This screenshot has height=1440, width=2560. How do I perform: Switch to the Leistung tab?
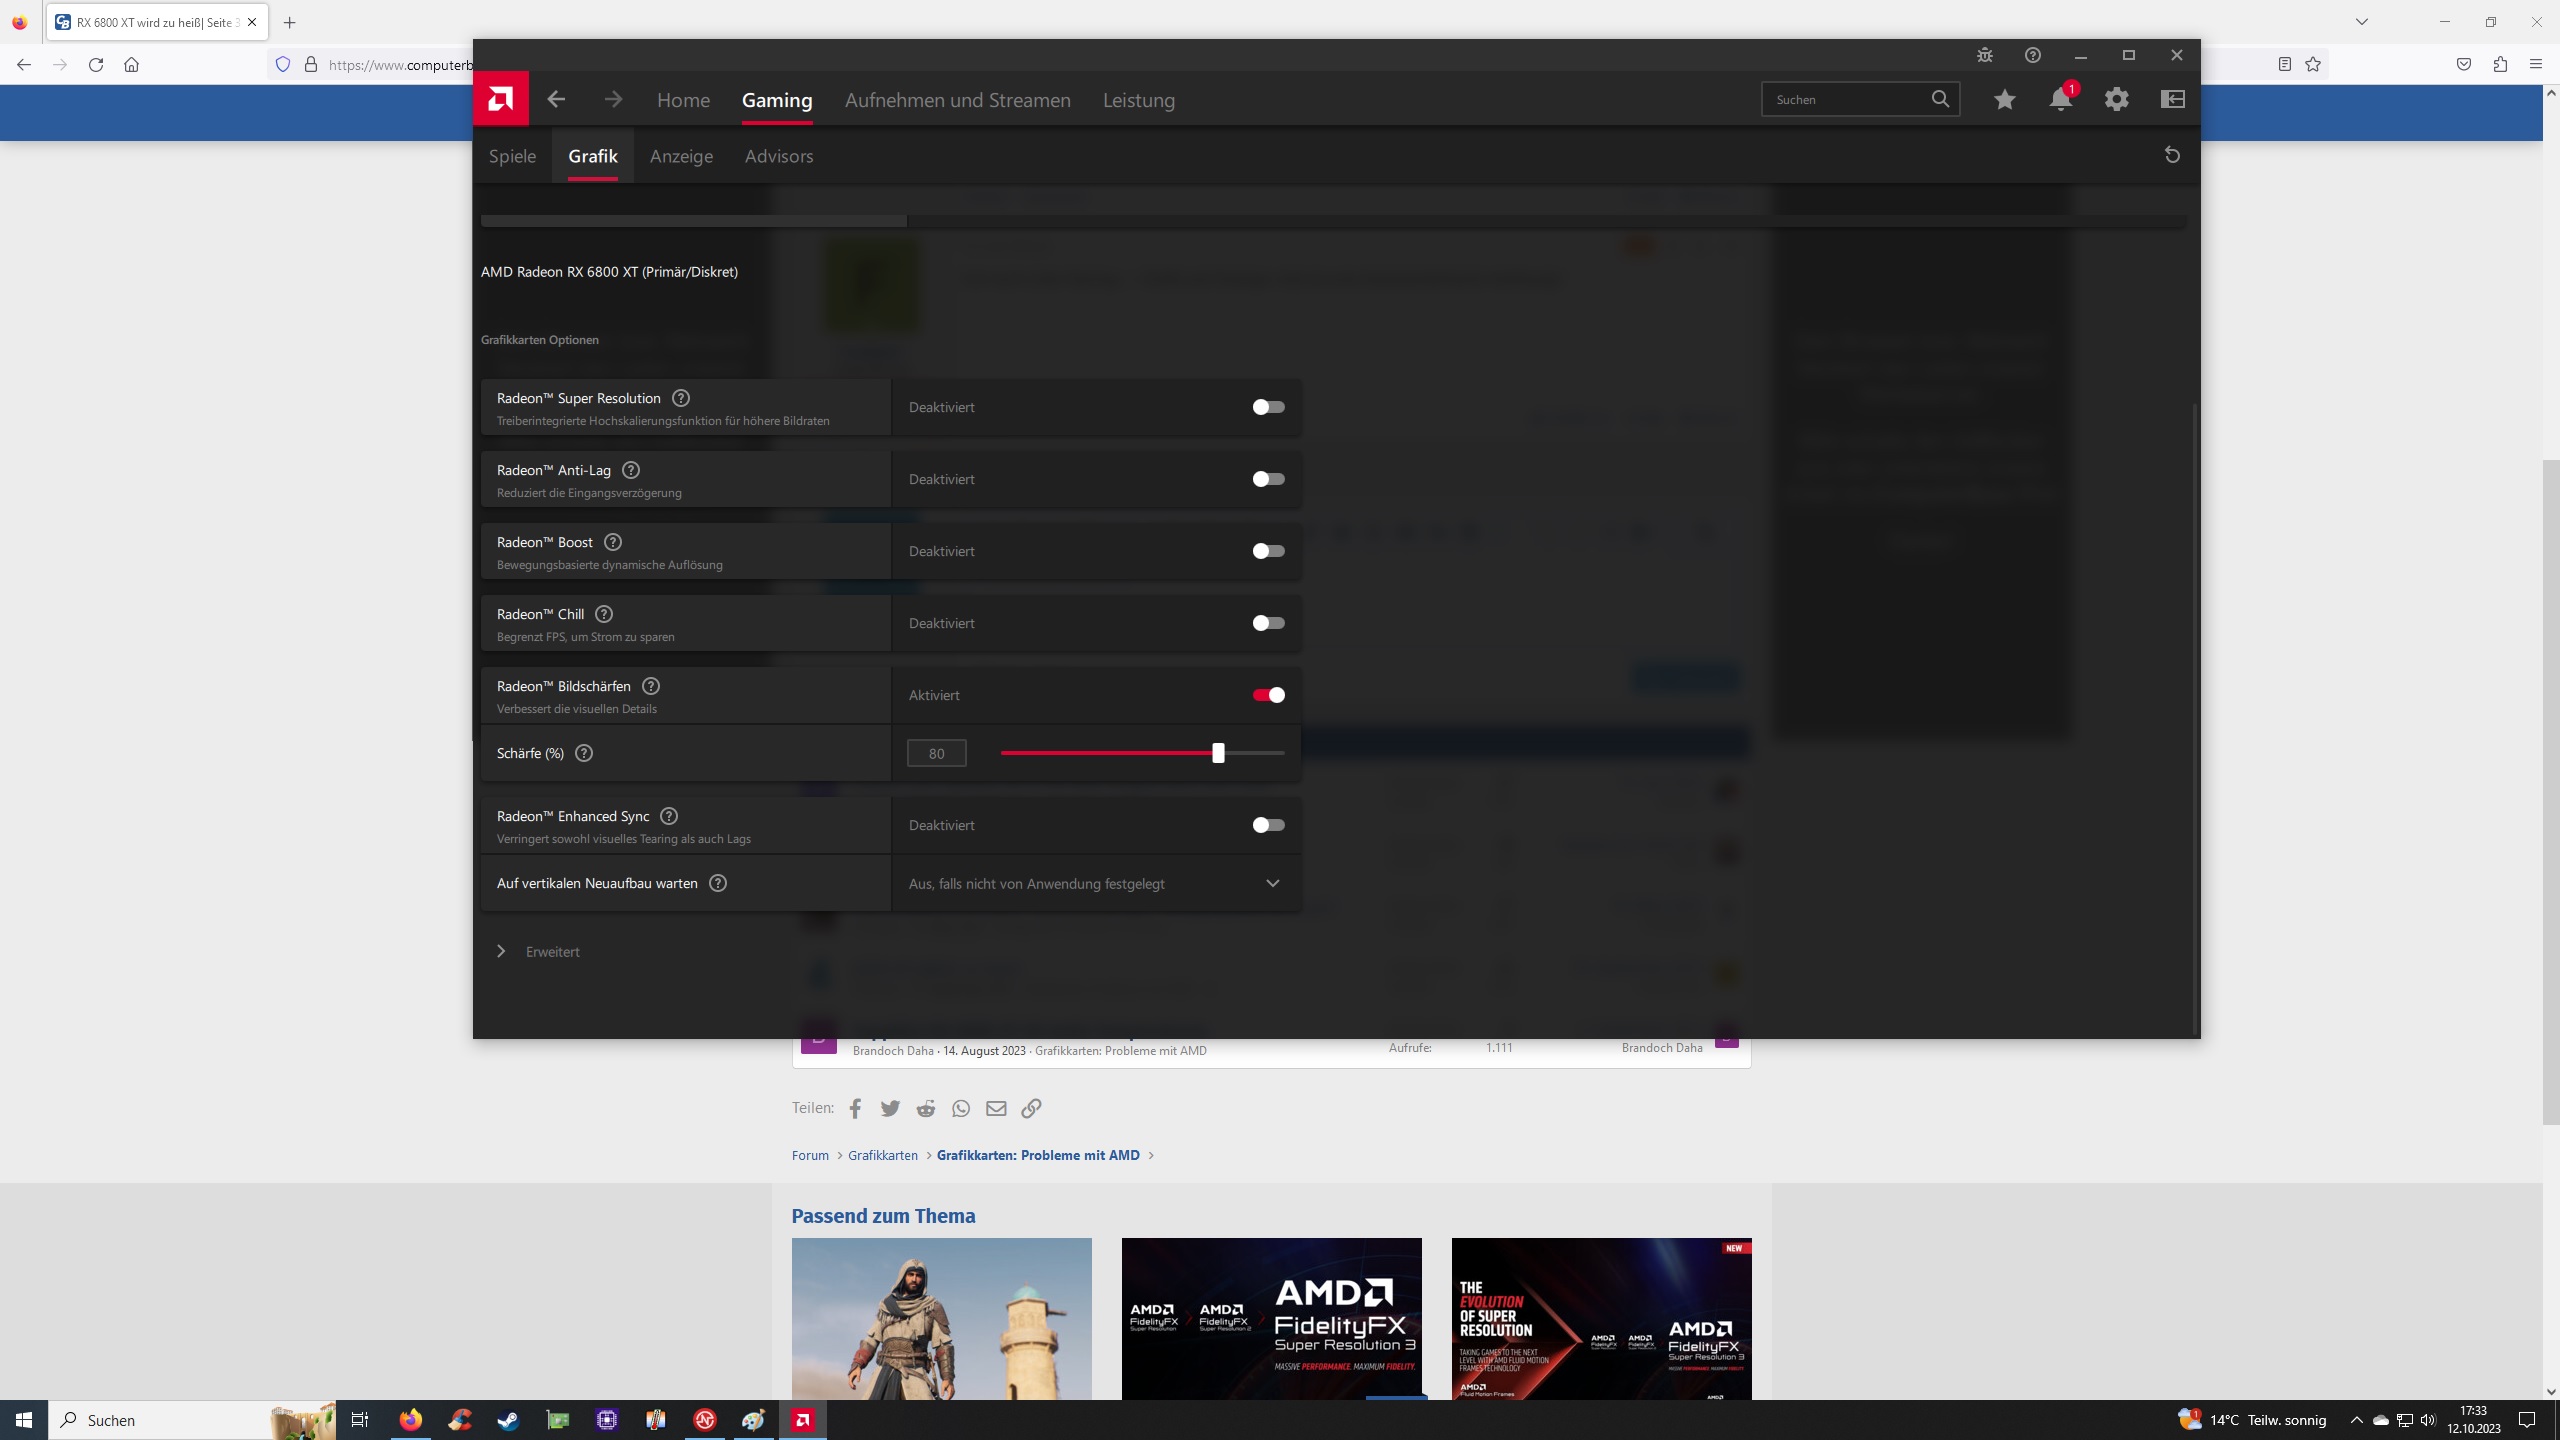[x=1138, y=100]
